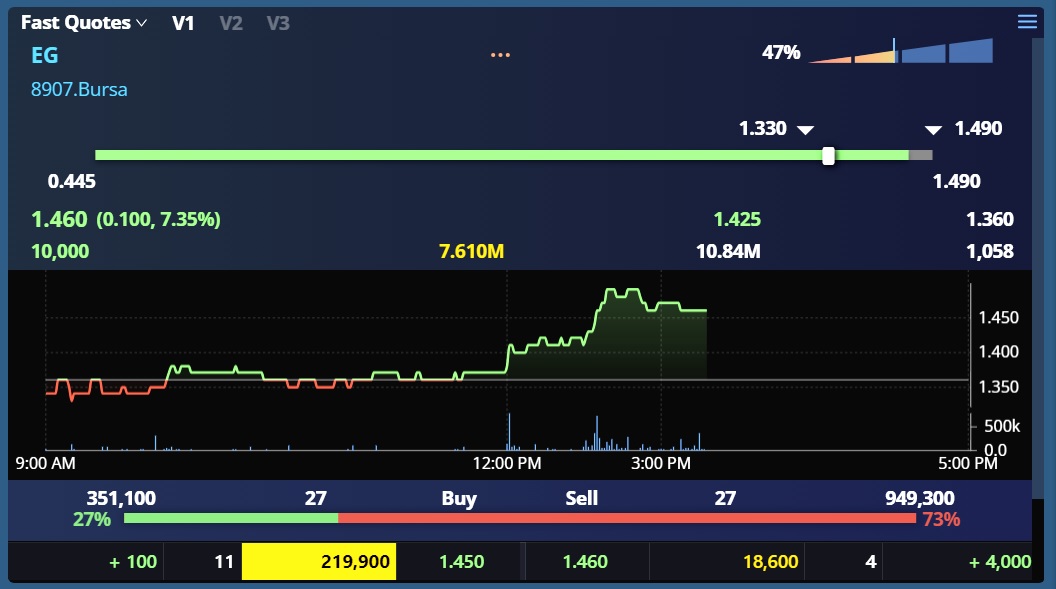Toggle the highlighted yellow bid volume 219,900
The width and height of the screenshot is (1056, 589).
(318, 562)
